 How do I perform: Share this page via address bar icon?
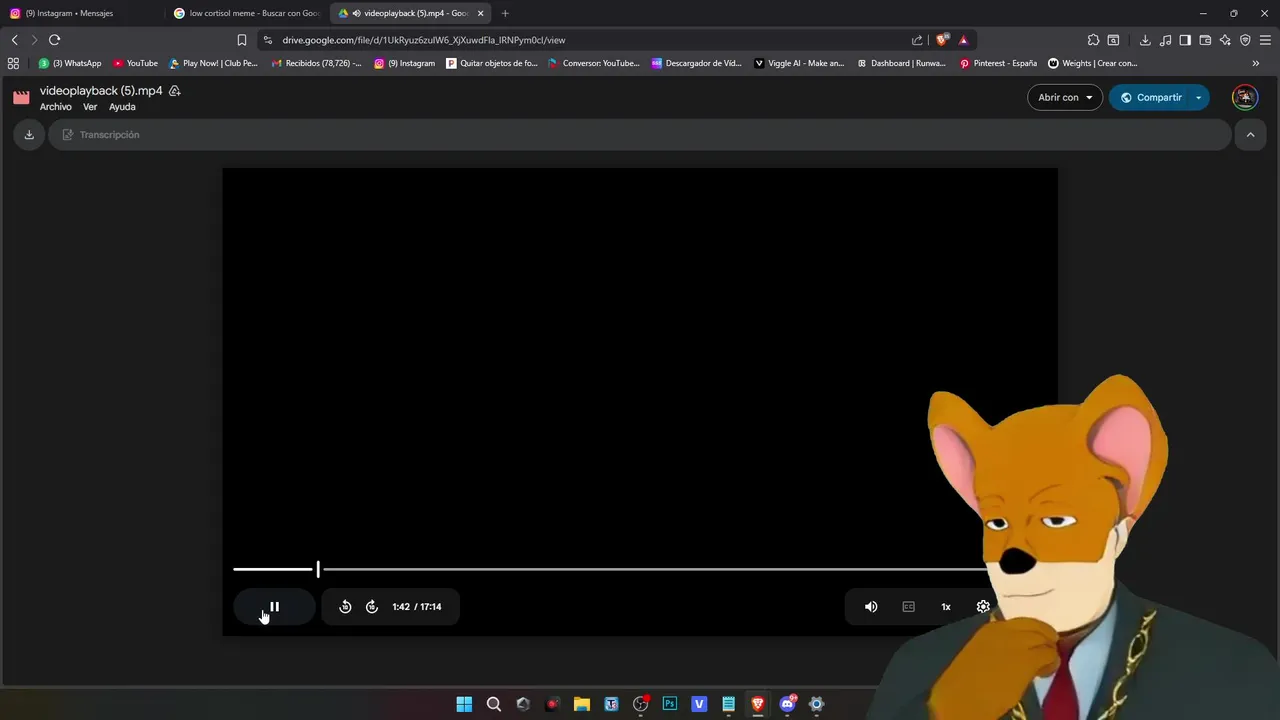click(x=917, y=40)
